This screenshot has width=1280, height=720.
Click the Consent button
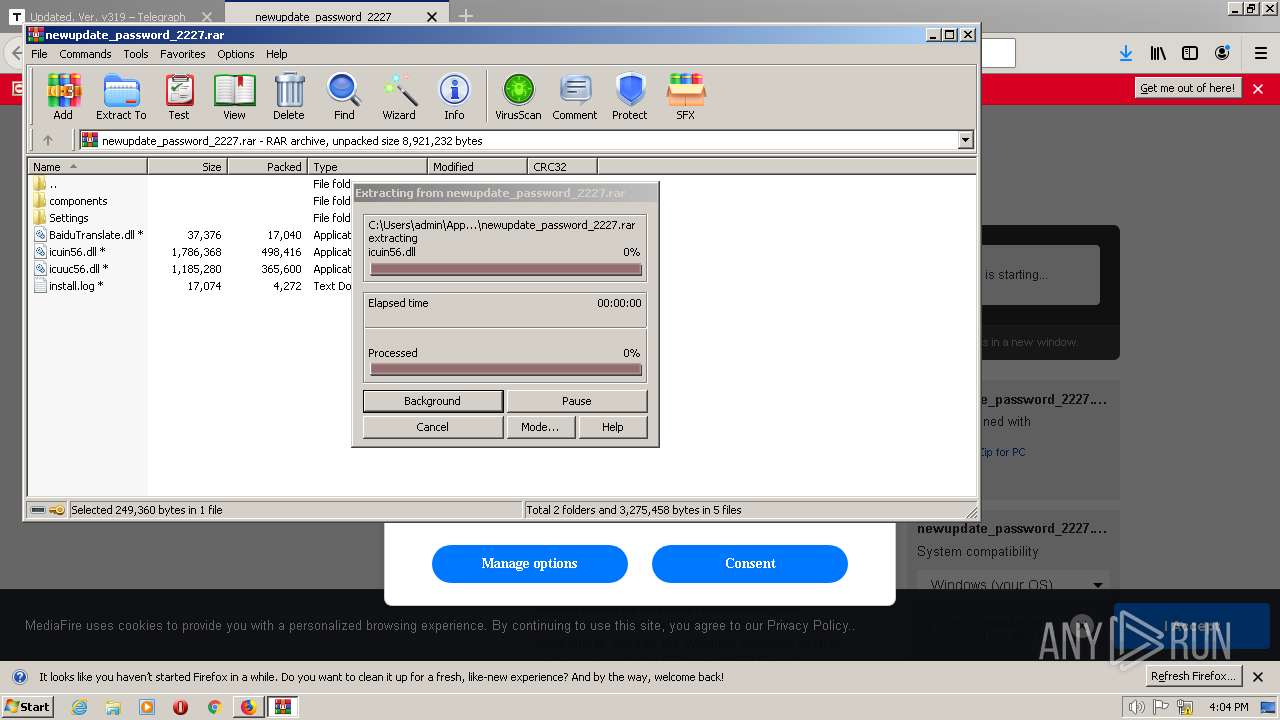click(750, 563)
